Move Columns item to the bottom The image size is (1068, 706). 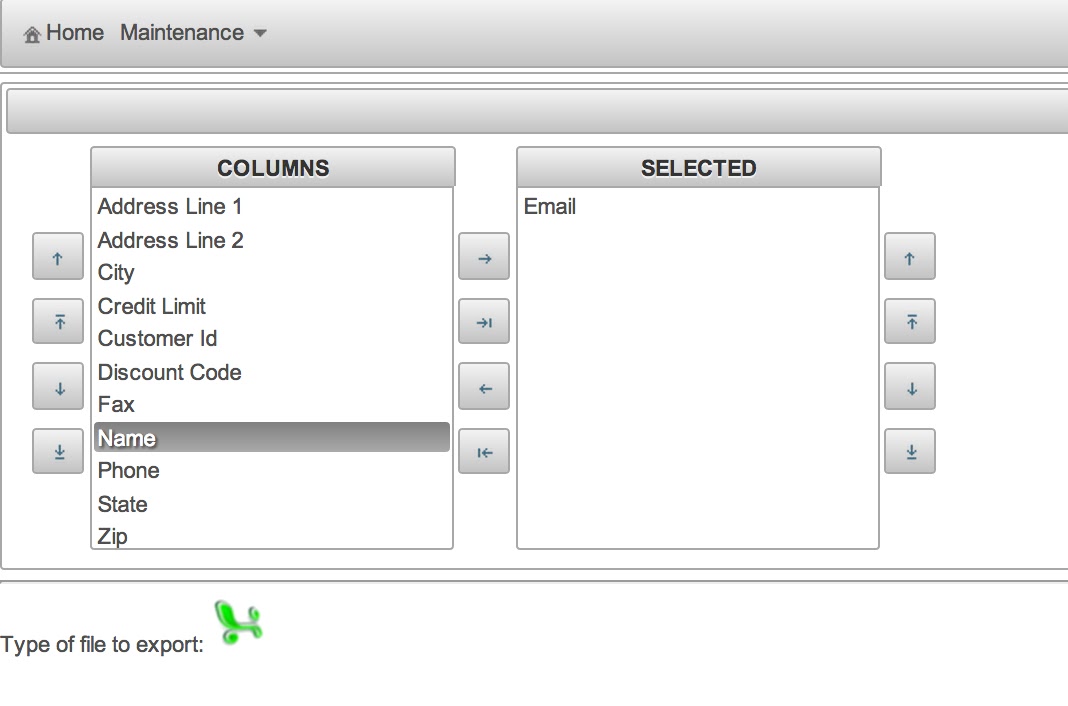click(x=58, y=453)
